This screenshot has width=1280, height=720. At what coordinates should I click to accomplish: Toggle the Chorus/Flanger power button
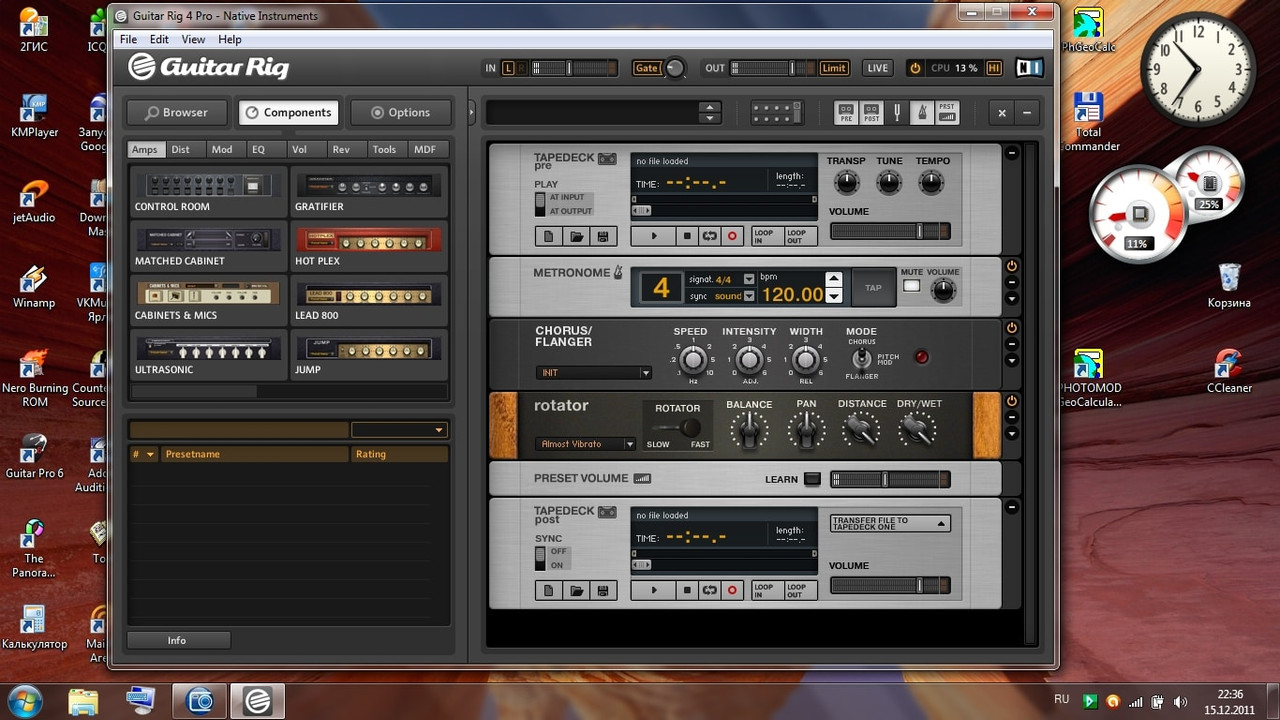[x=1012, y=328]
